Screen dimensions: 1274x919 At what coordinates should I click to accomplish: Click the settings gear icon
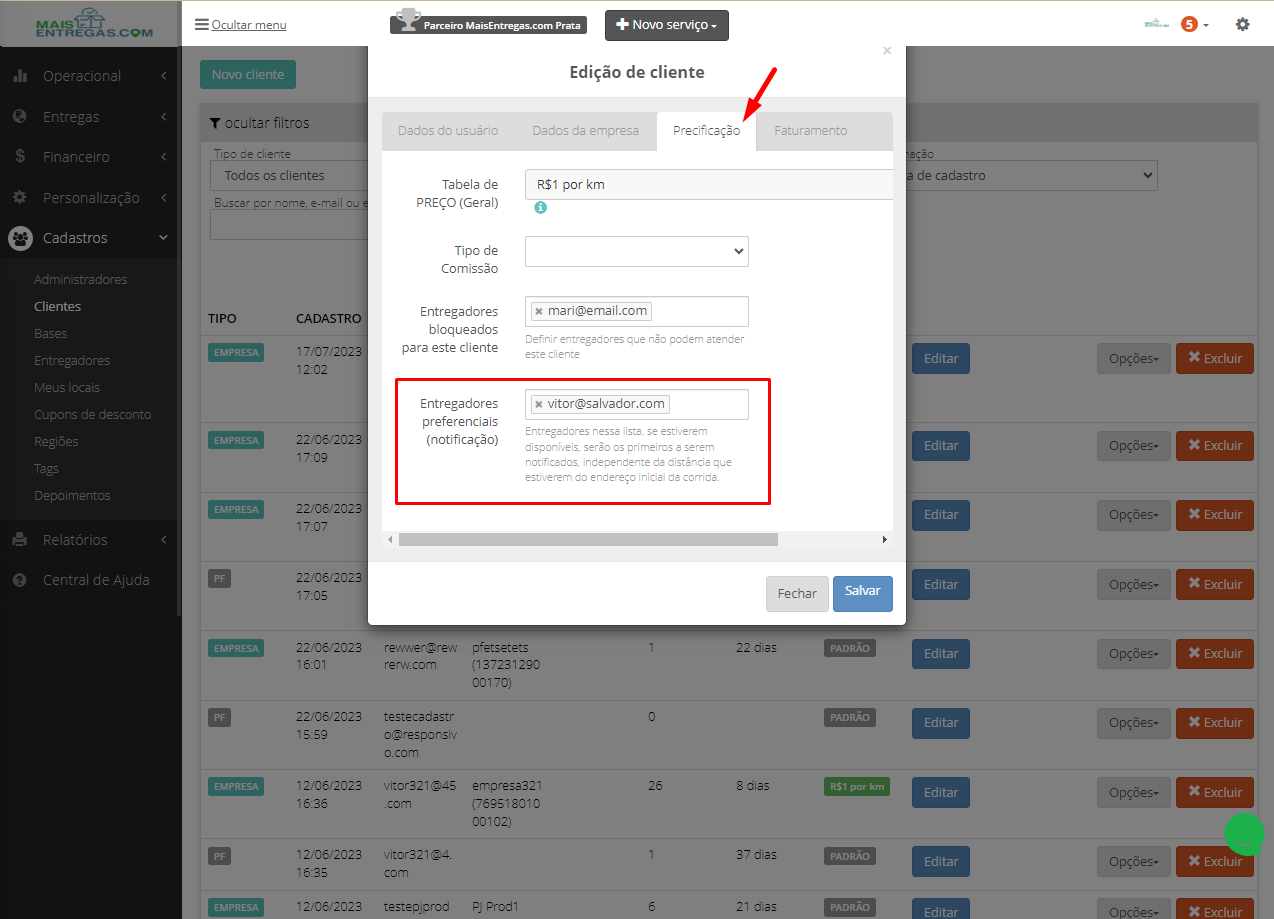point(1243,24)
